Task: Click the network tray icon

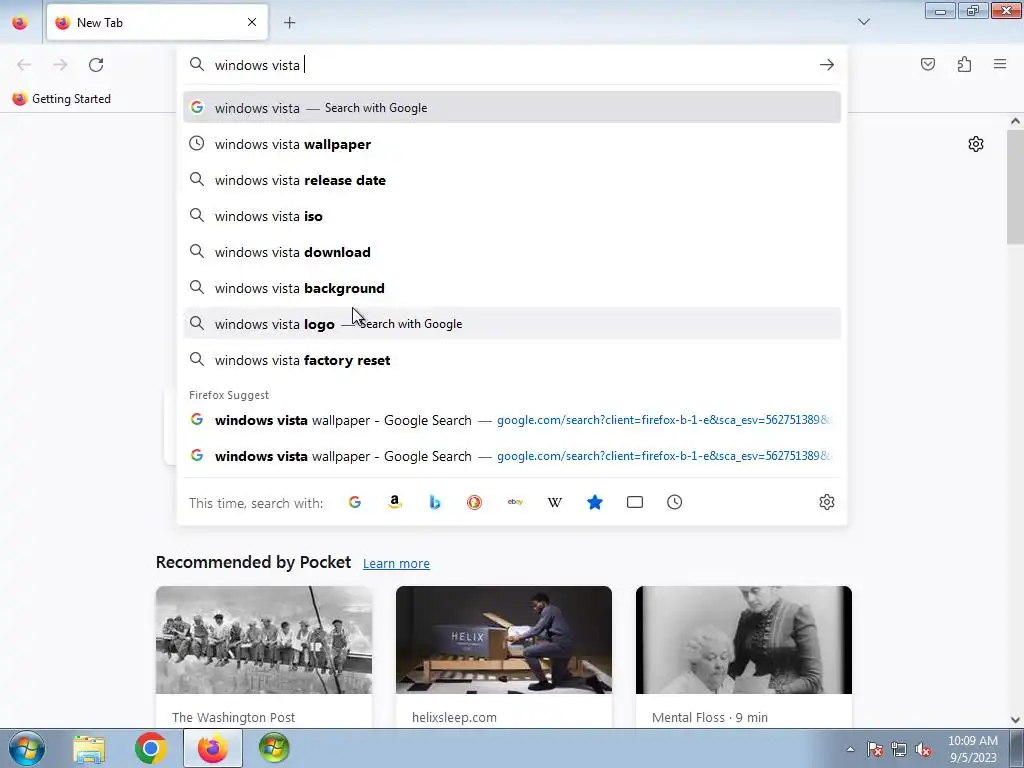Action: (899, 749)
